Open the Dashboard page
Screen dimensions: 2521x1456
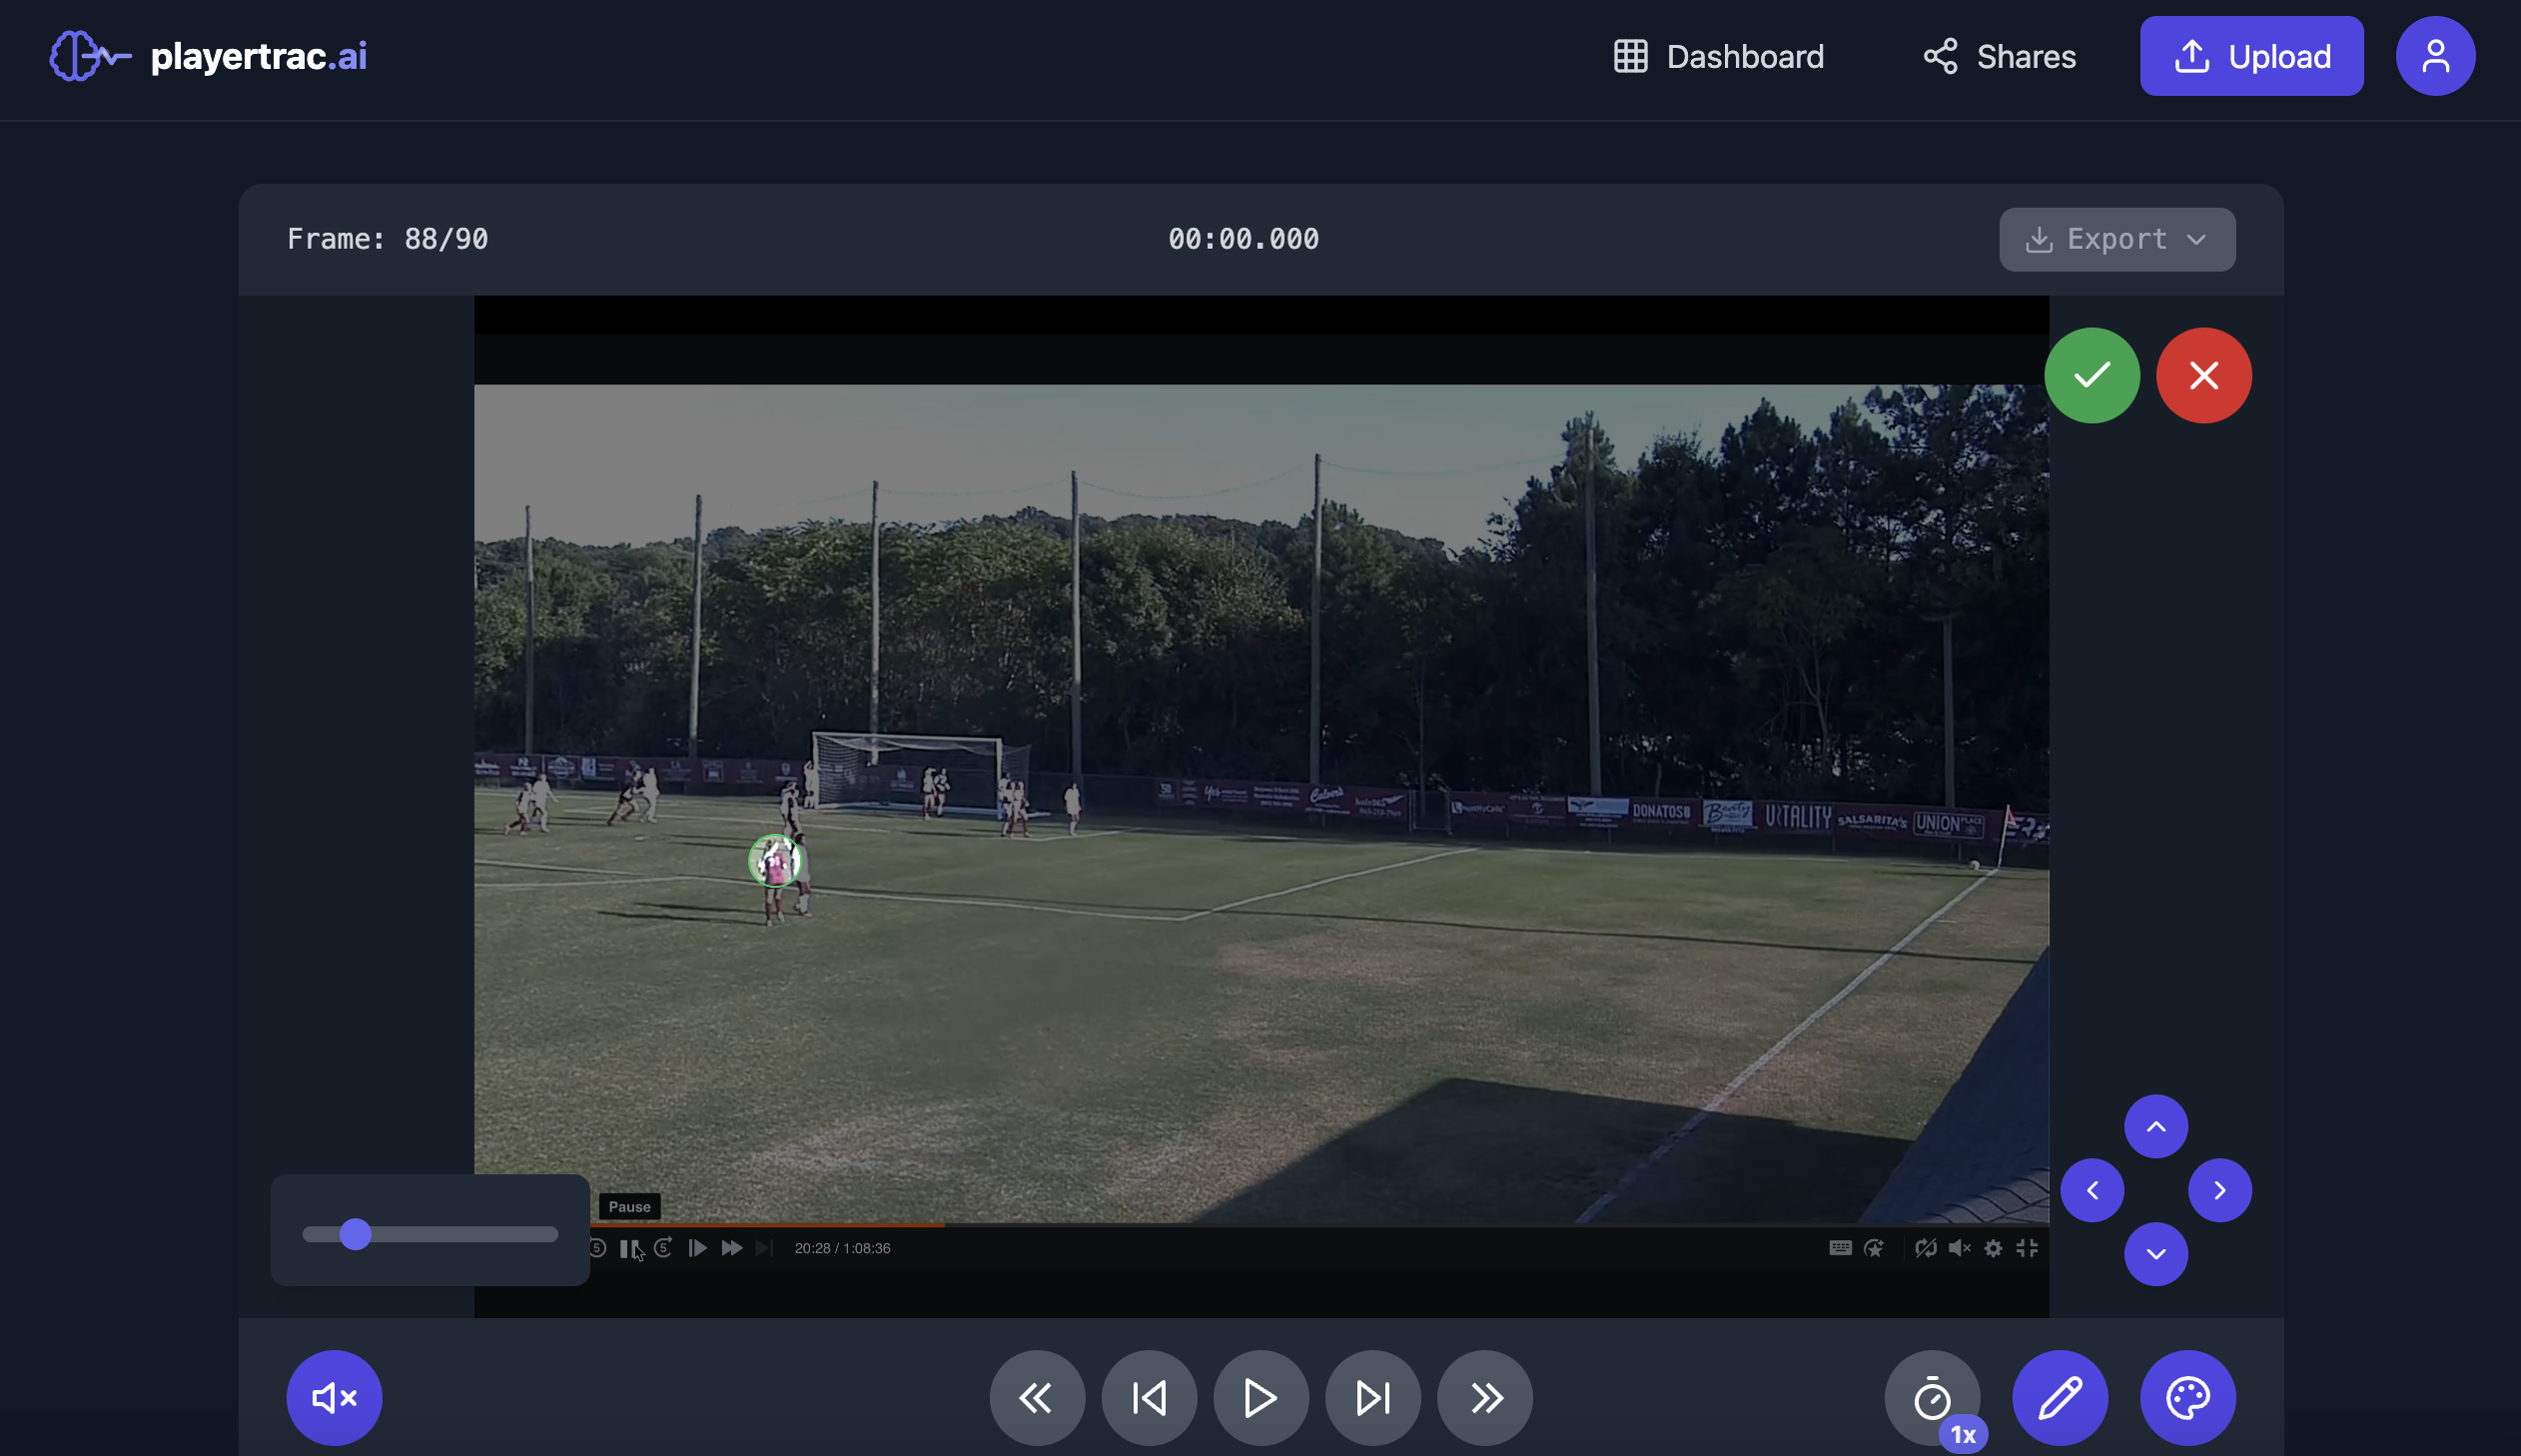tap(1718, 56)
